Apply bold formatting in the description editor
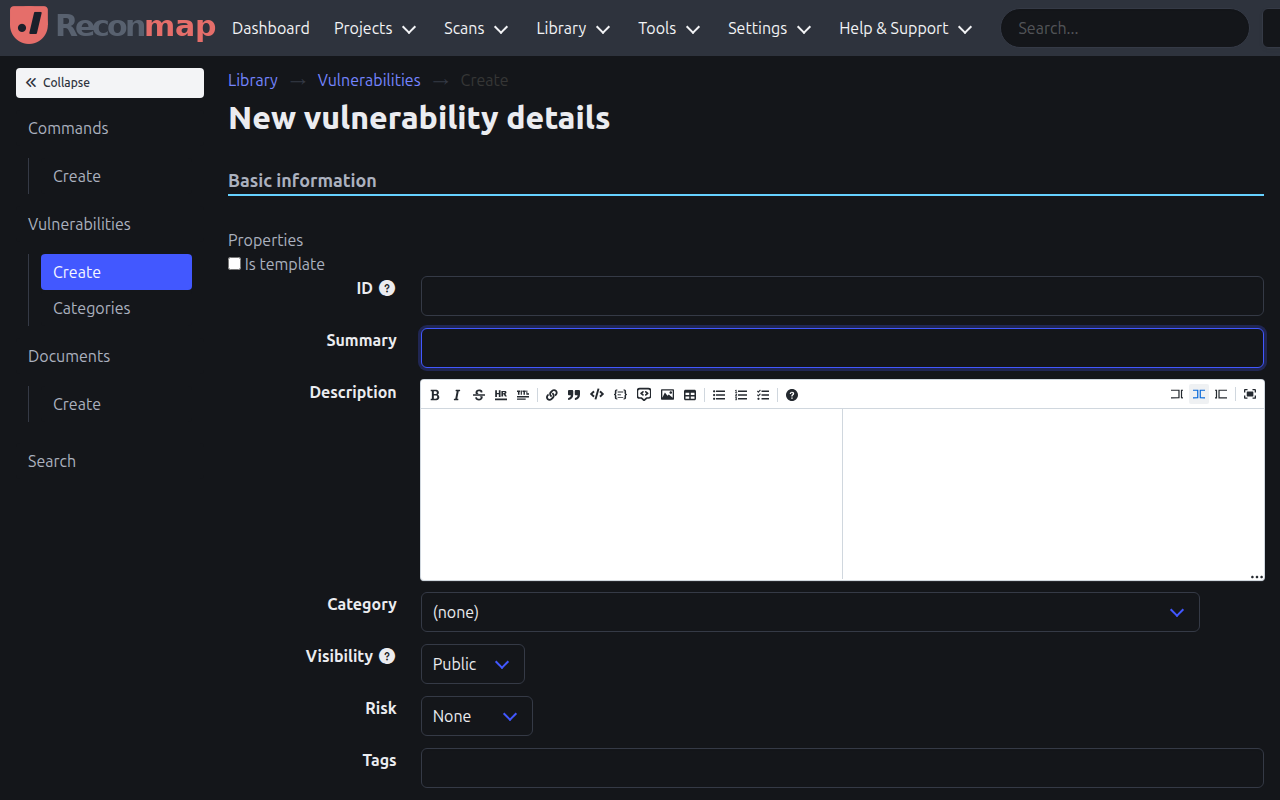Screen dimensions: 1280x800 click(x=435, y=394)
